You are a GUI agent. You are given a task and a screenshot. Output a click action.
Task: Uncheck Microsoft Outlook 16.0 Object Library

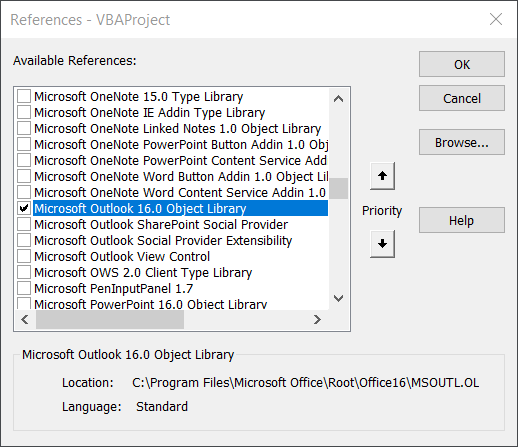pos(24,208)
